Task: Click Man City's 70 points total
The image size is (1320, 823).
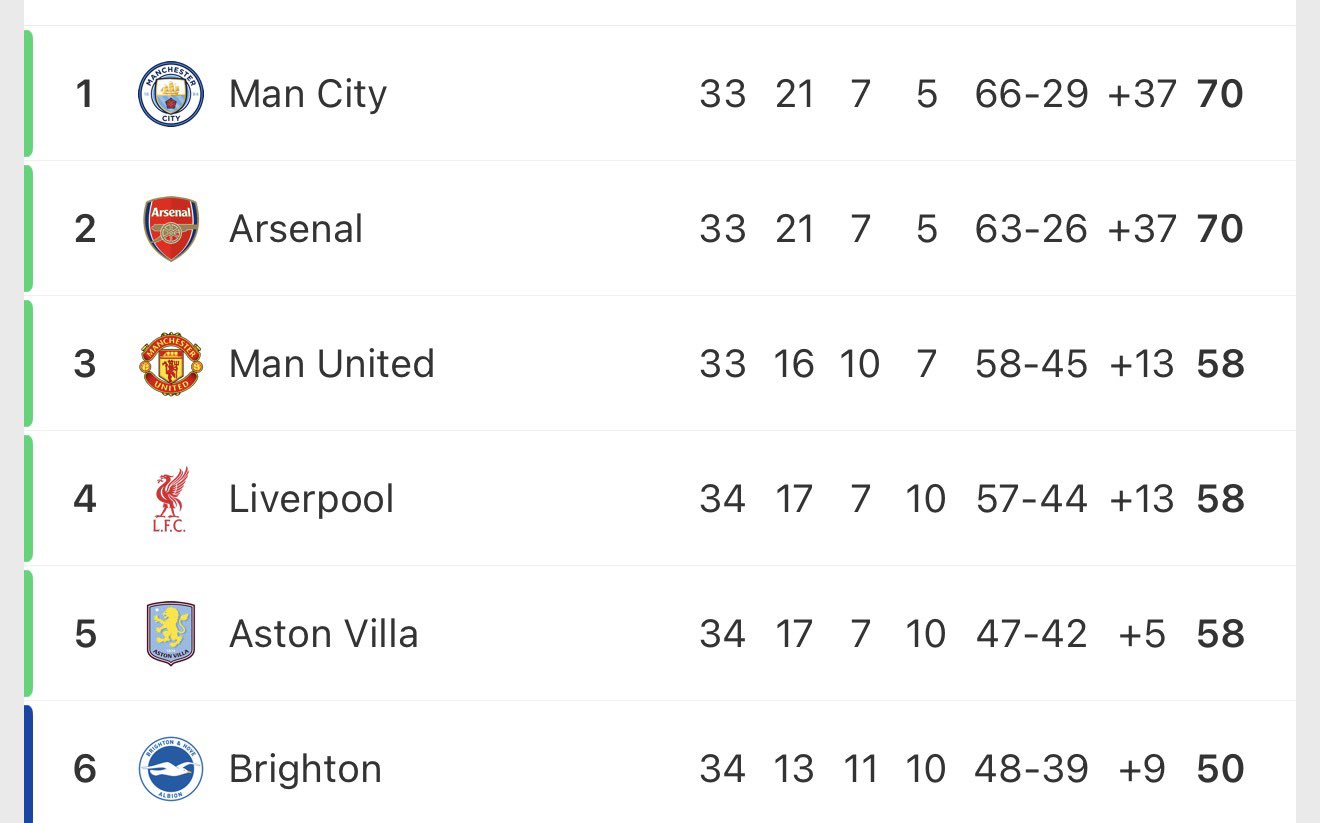Action: (1220, 94)
